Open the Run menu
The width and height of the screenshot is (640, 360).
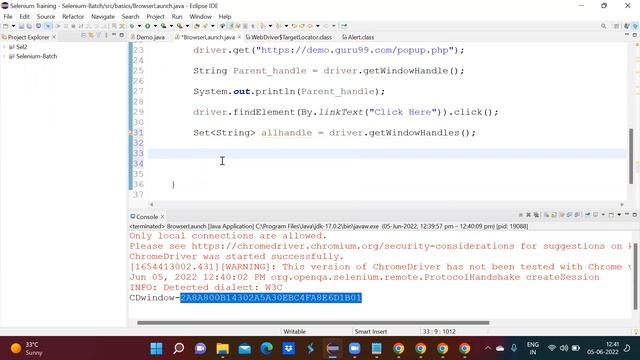[177, 16]
